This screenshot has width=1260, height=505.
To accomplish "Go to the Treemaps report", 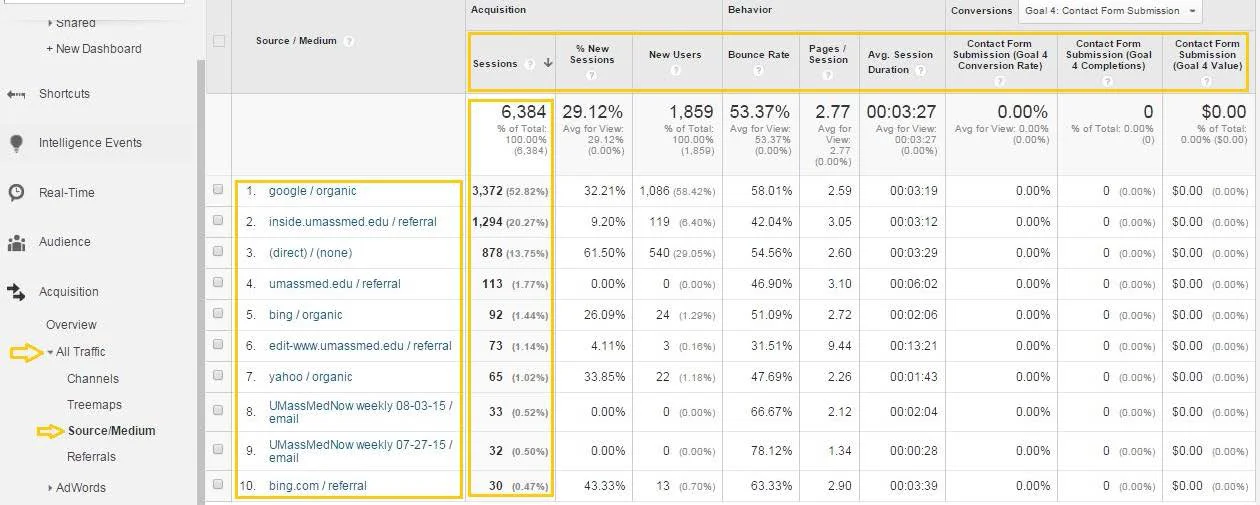I will coord(94,405).
